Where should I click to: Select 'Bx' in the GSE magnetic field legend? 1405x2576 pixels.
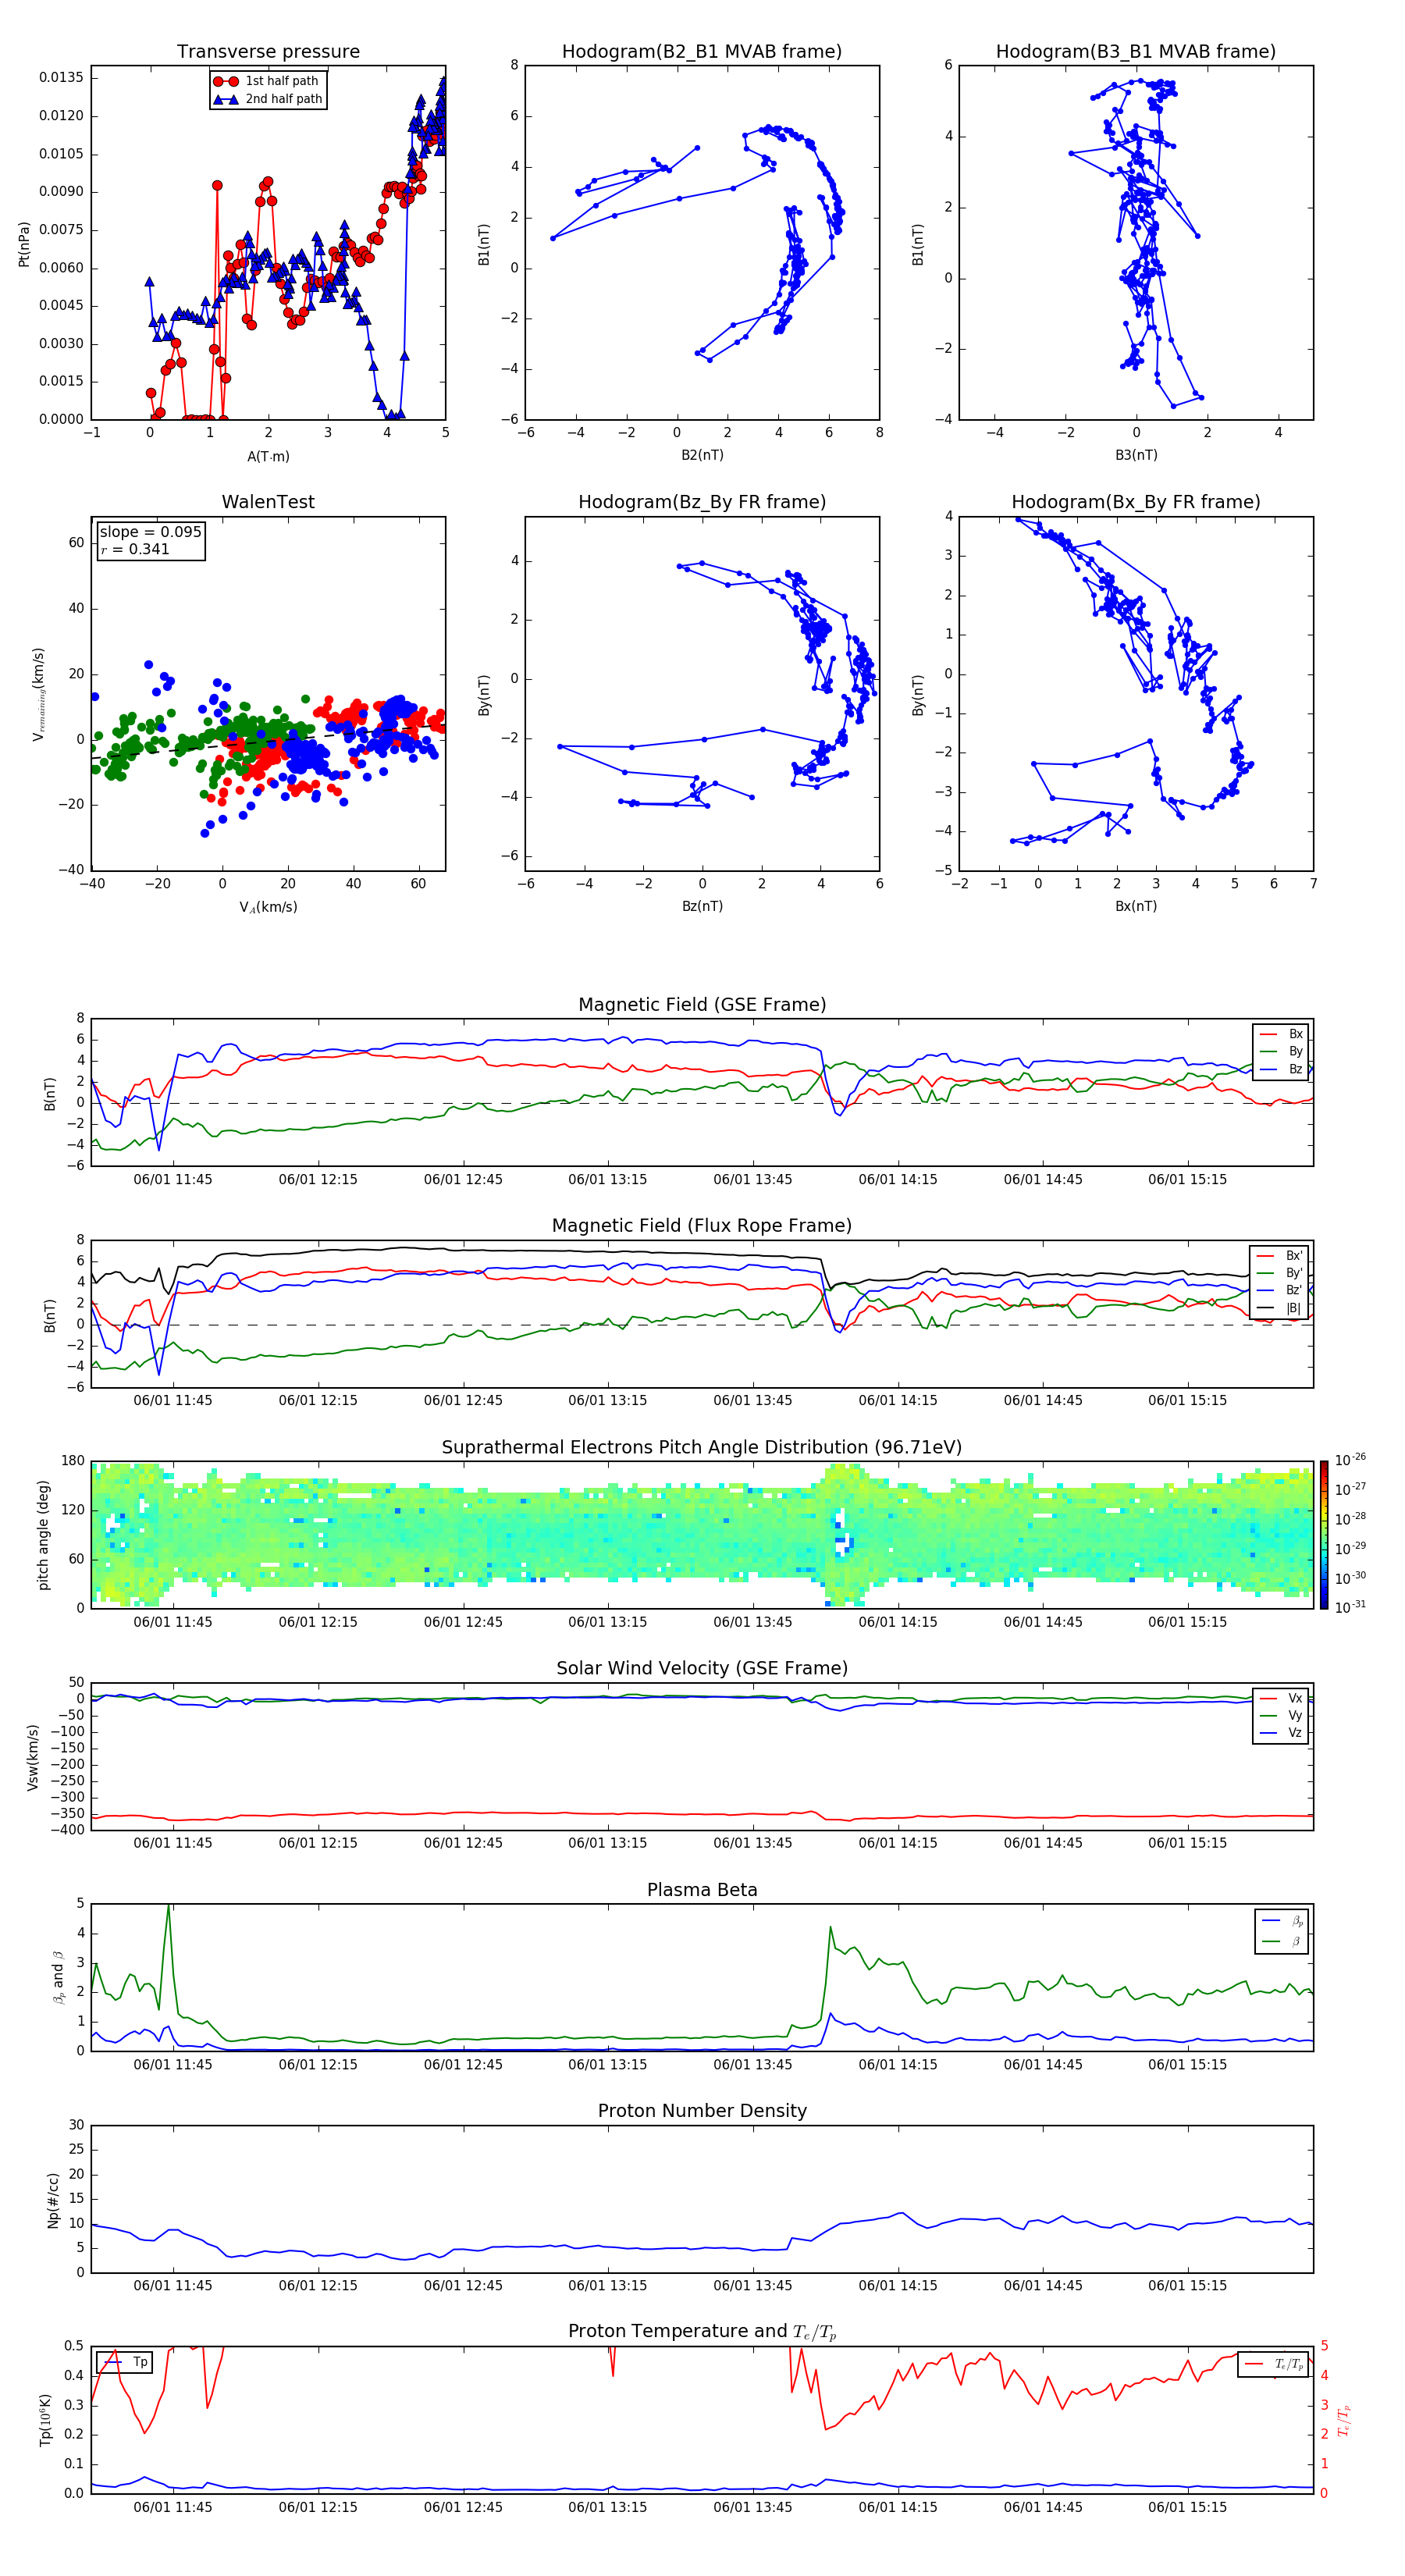point(1281,1034)
